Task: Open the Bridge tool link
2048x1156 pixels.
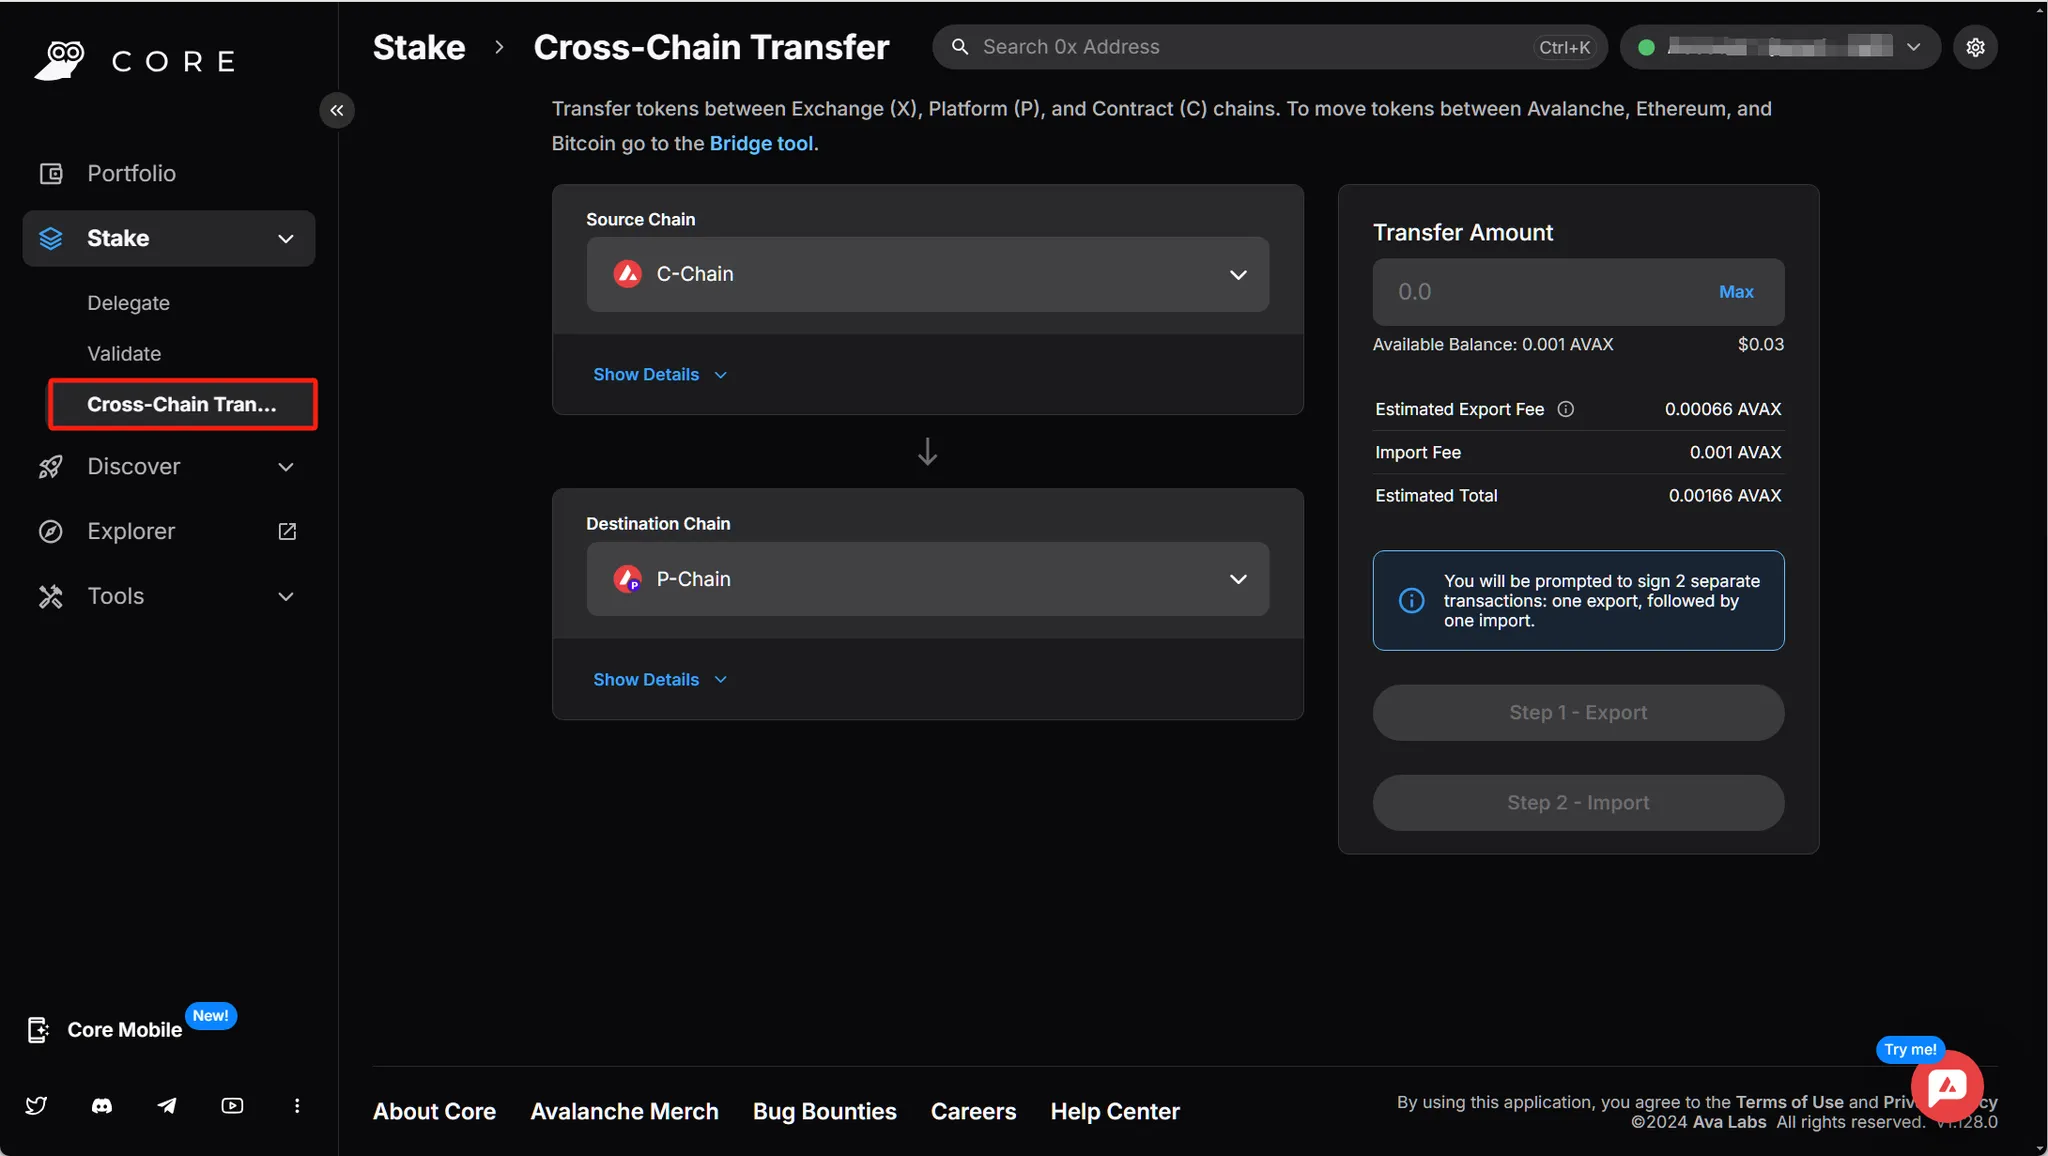Action: [760, 143]
